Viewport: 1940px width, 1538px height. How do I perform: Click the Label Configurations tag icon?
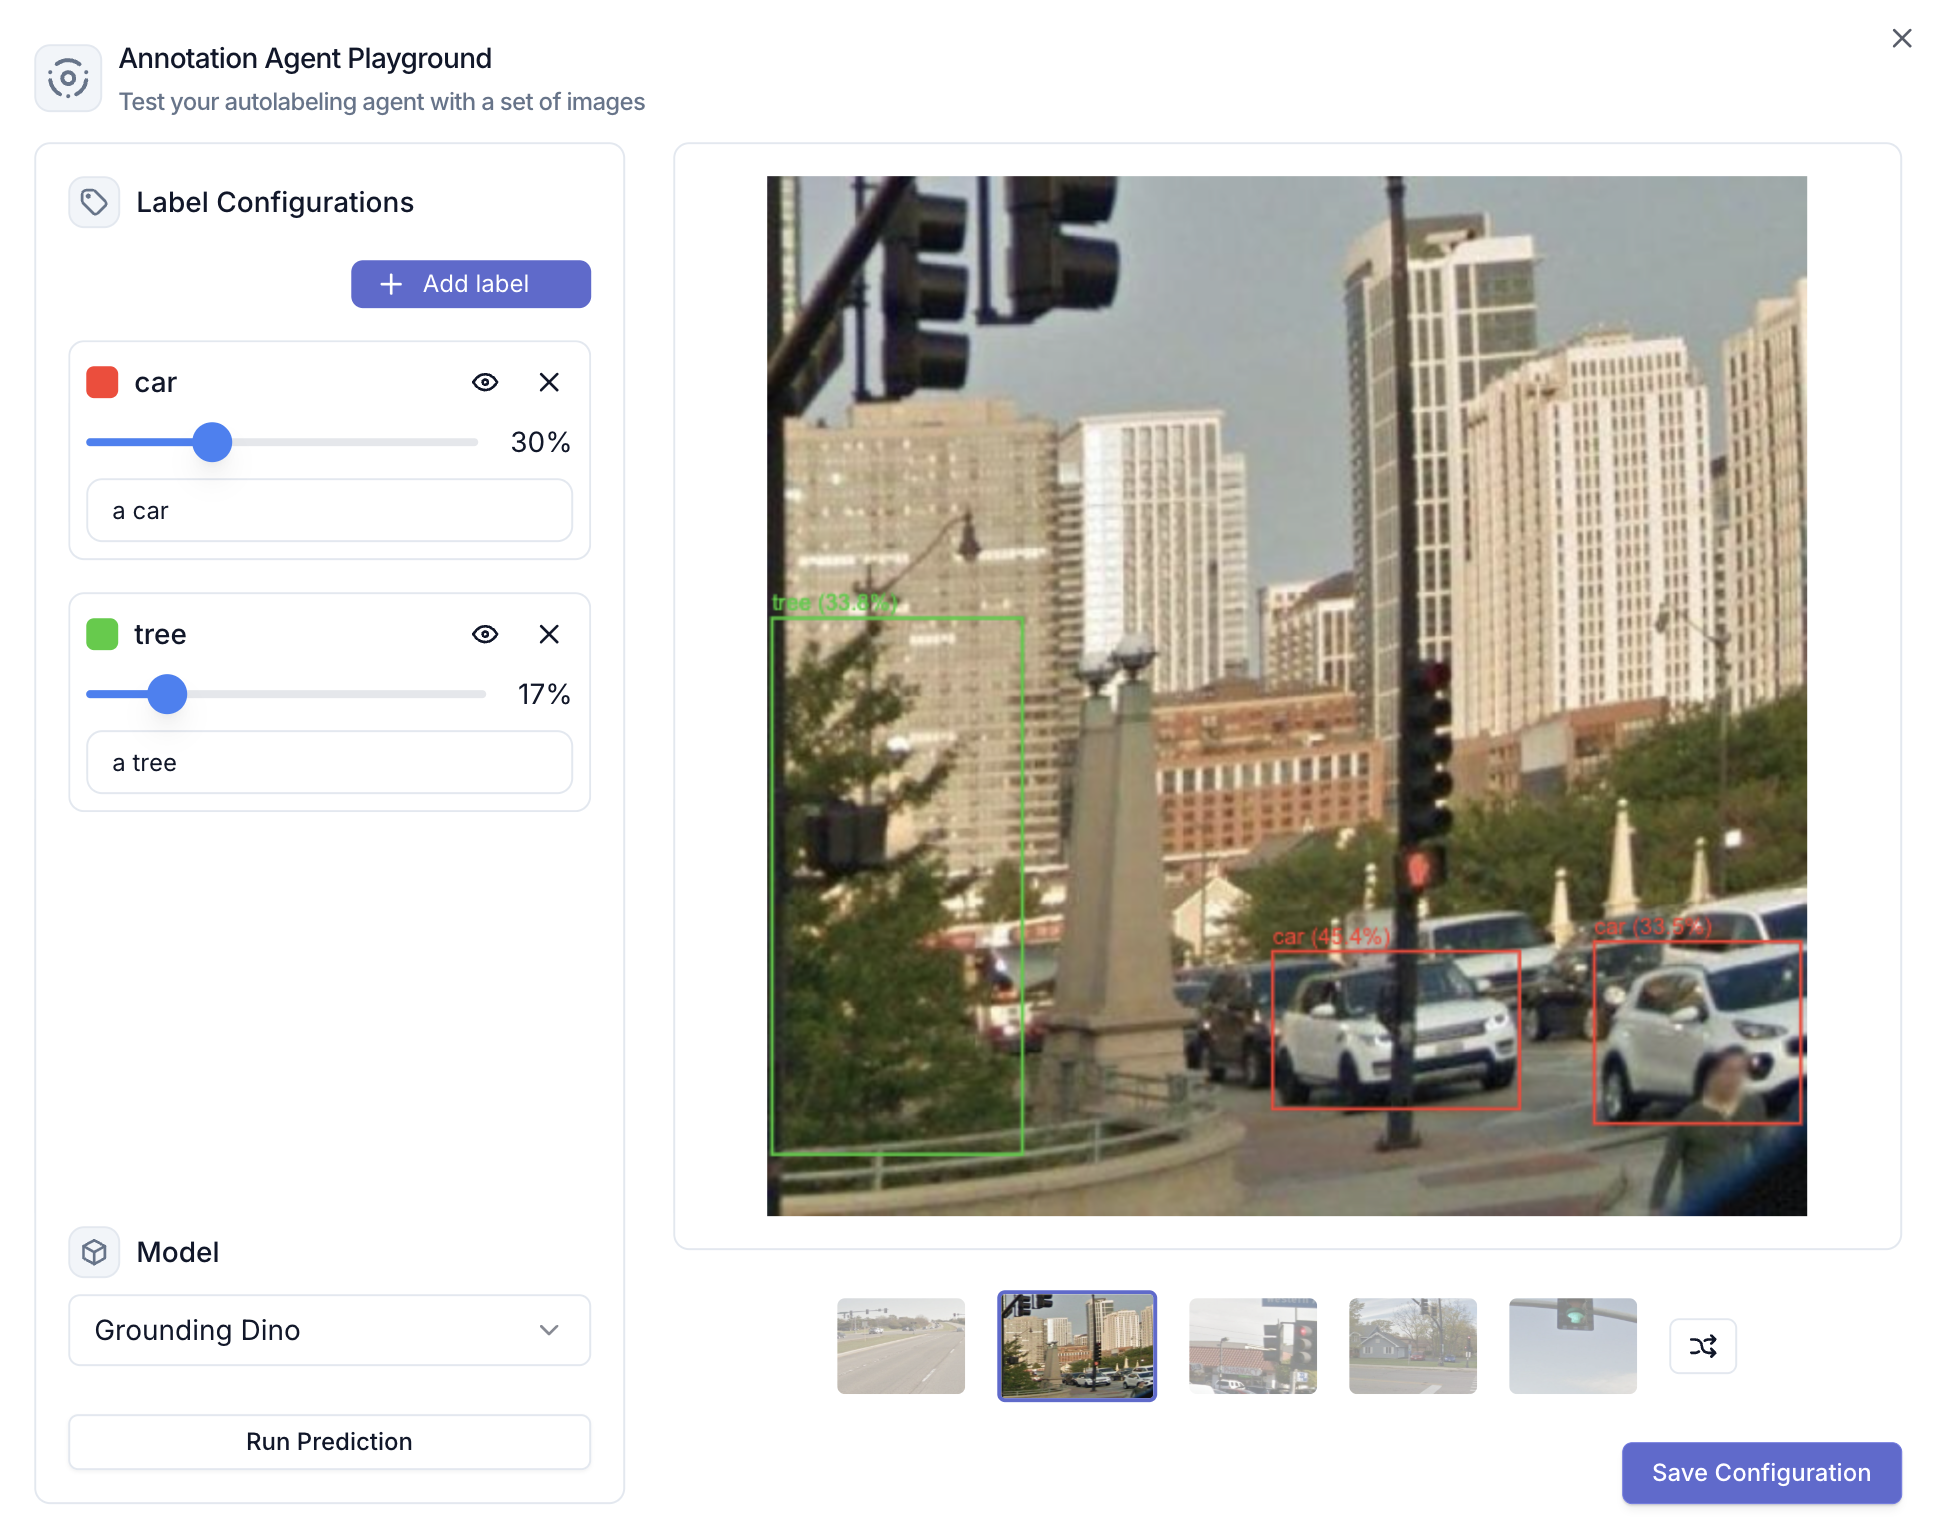94,203
